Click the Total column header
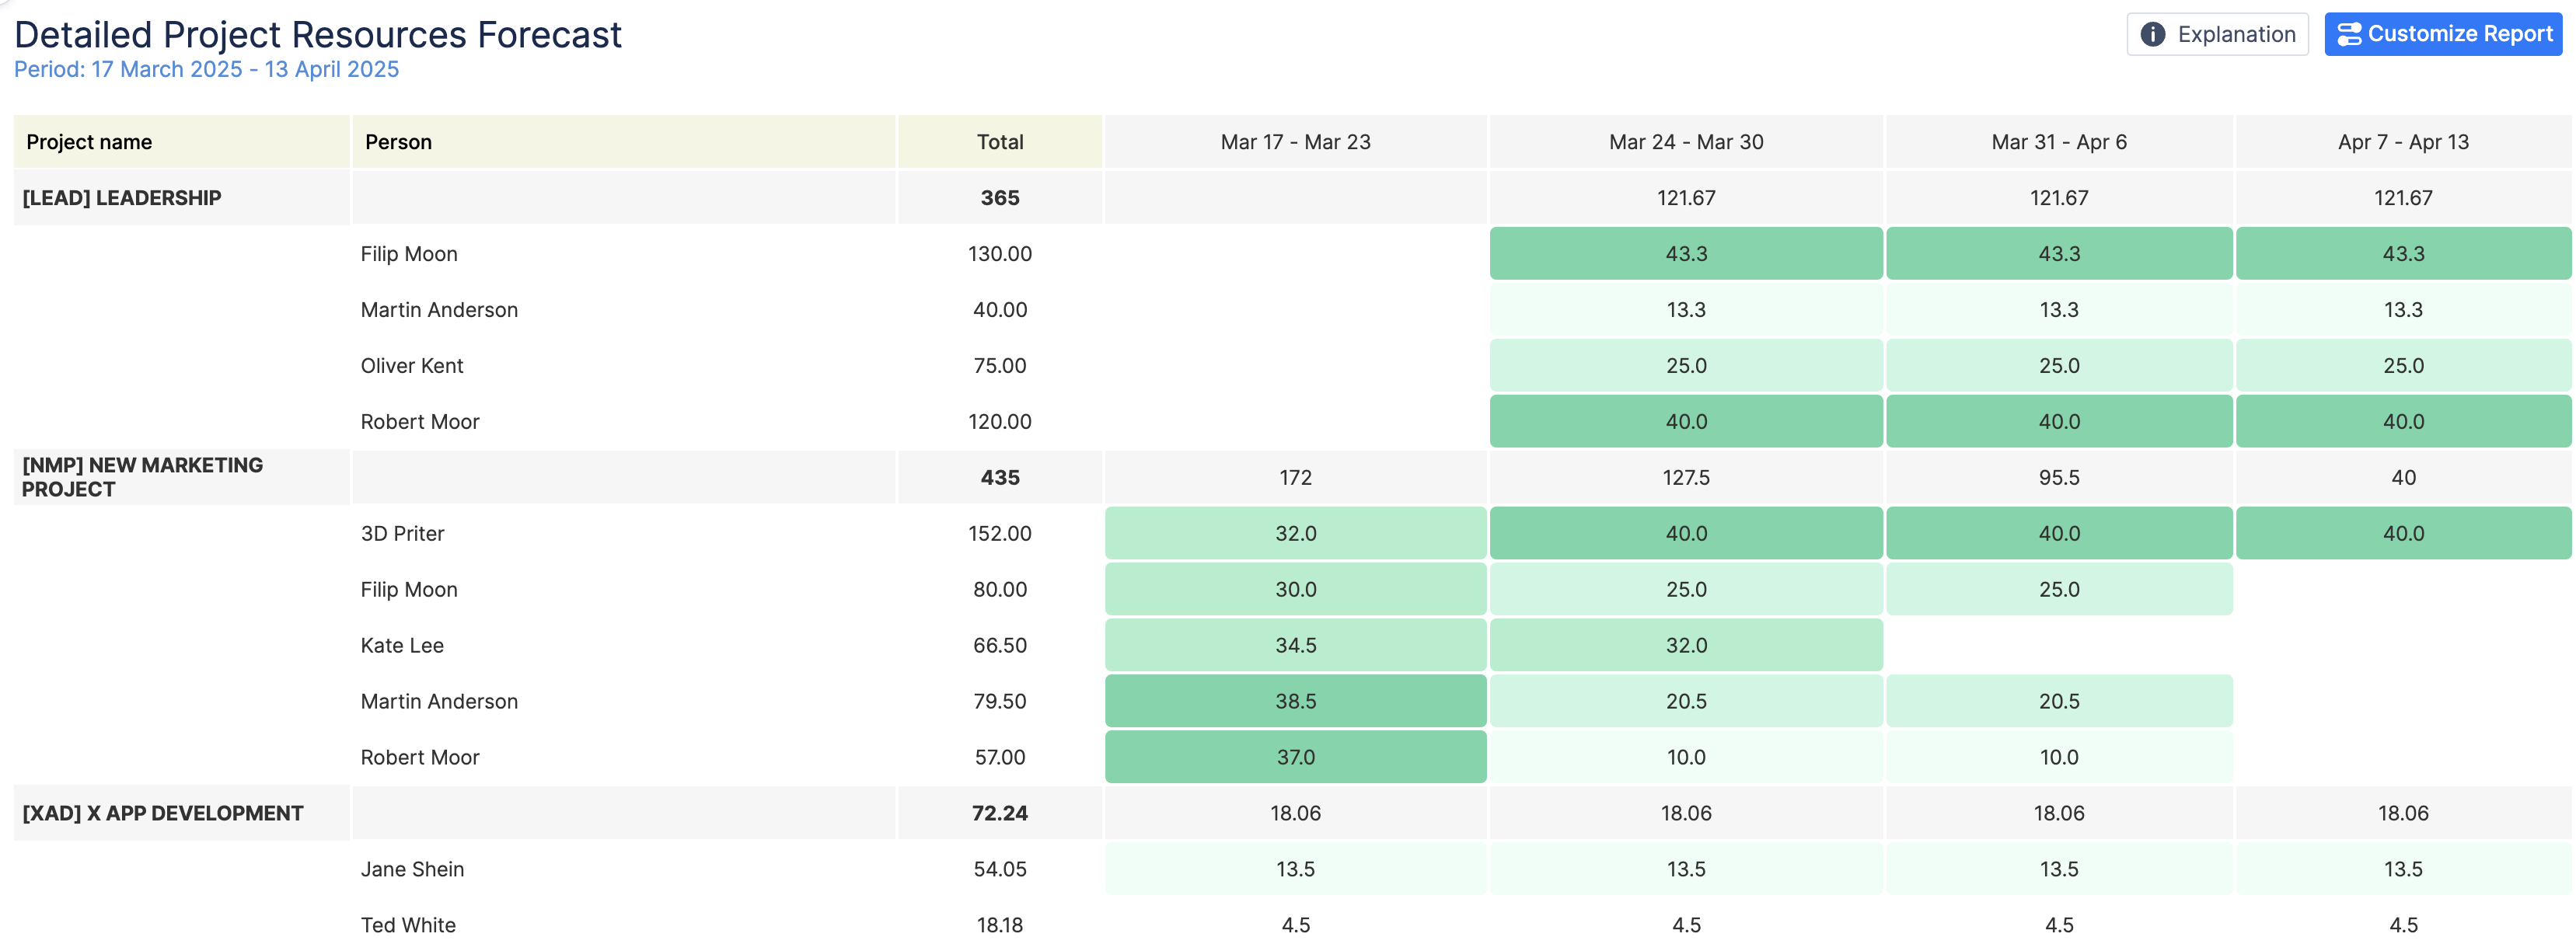Image resolution: width=2576 pixels, height=951 pixels. pyautogui.click(x=999, y=142)
